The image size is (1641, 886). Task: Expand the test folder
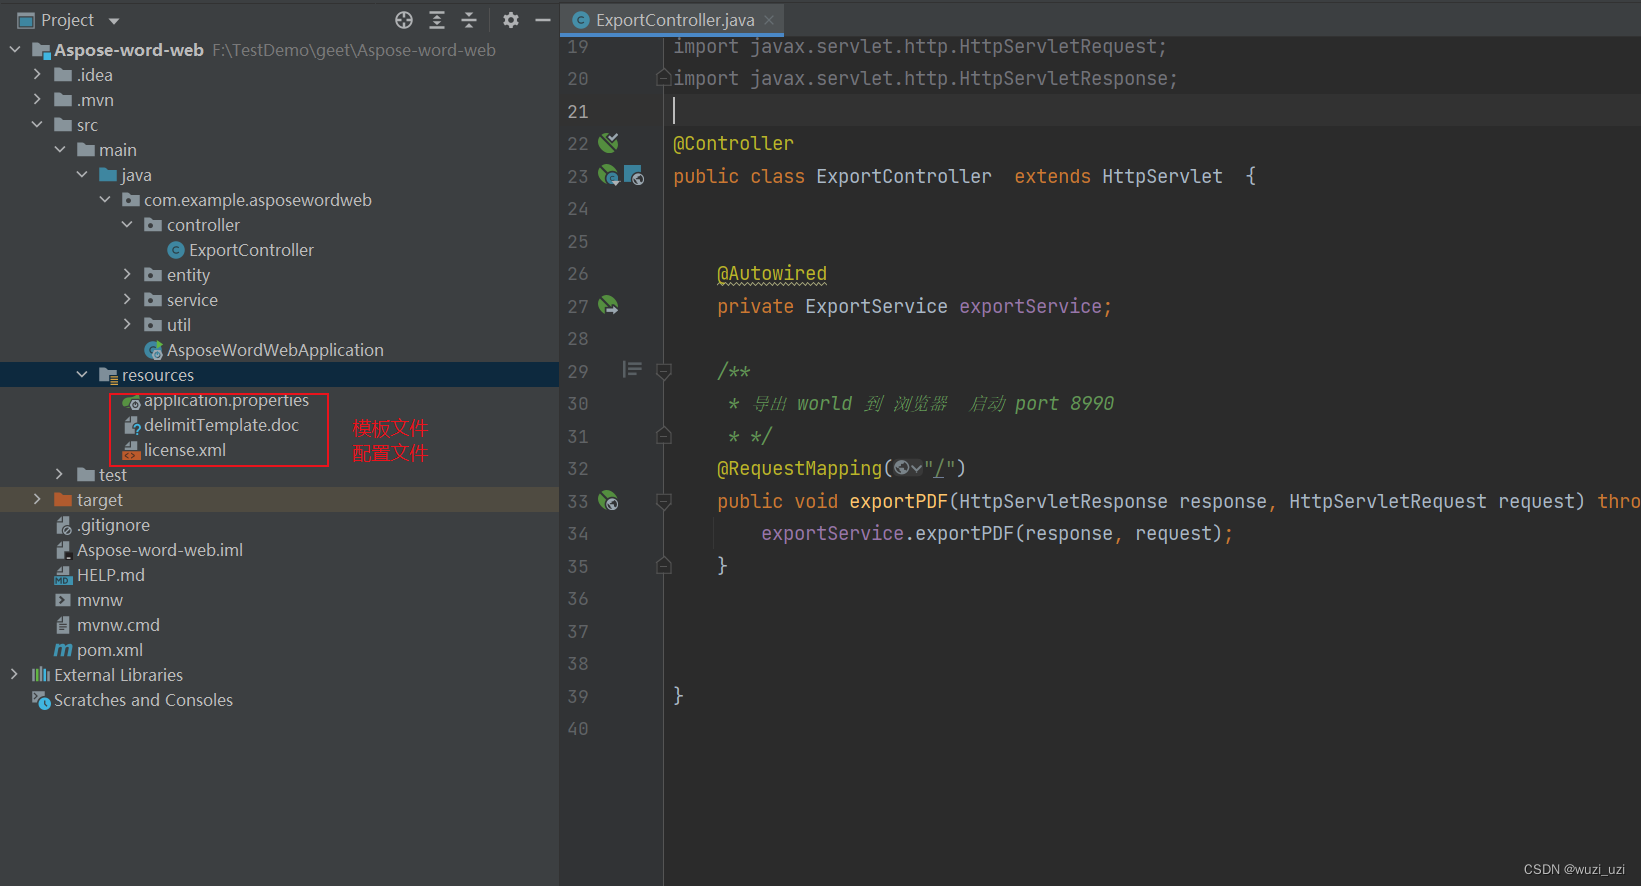click(60, 474)
